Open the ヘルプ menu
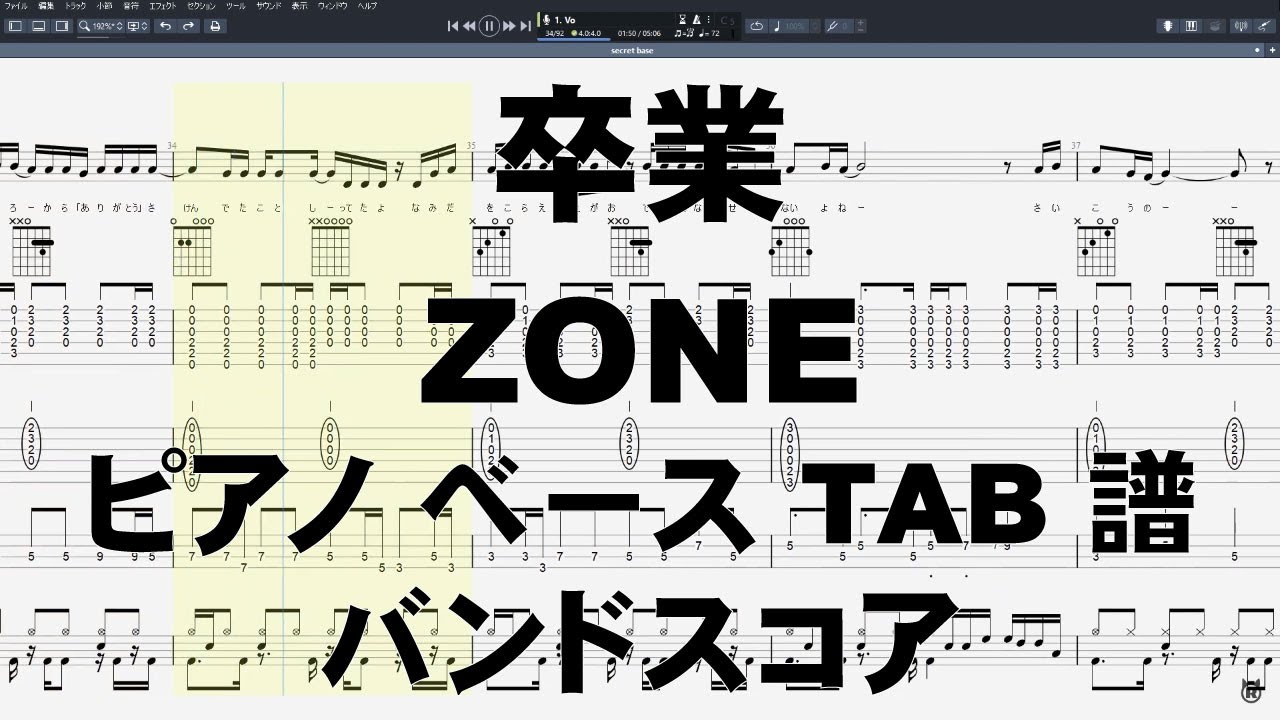The width and height of the screenshot is (1280, 720). (x=368, y=6)
